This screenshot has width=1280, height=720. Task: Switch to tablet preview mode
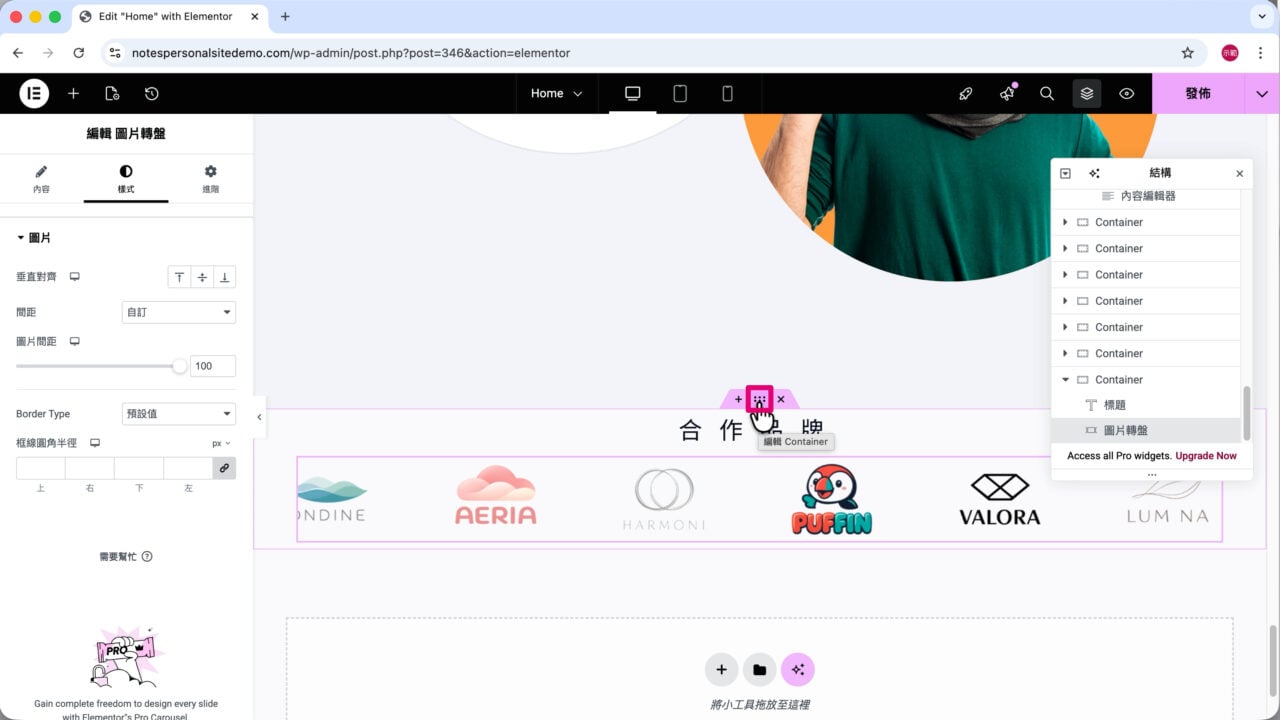pos(680,93)
